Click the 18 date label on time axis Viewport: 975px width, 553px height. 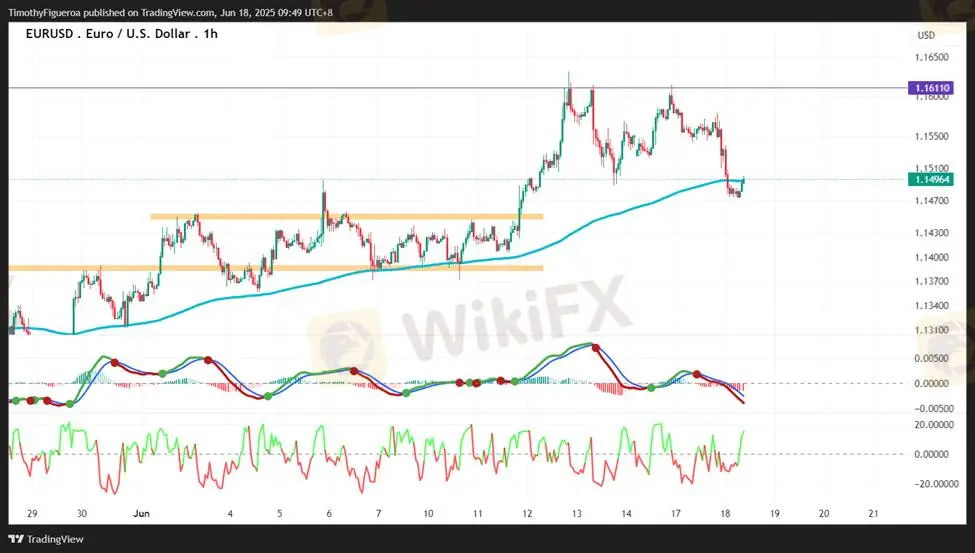tap(725, 514)
